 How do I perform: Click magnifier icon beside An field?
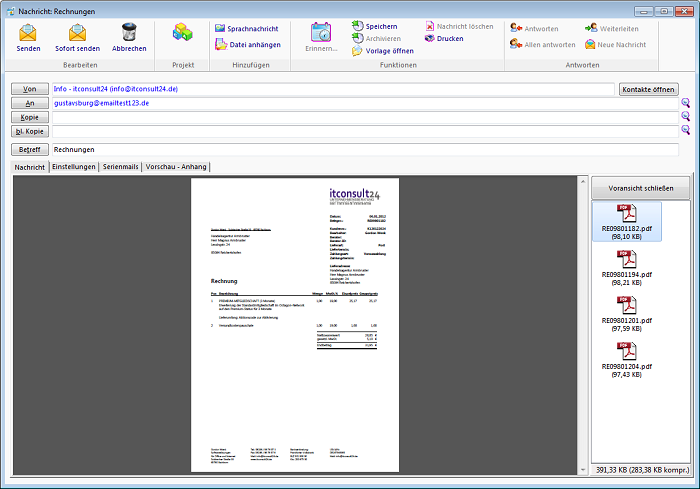[686, 103]
